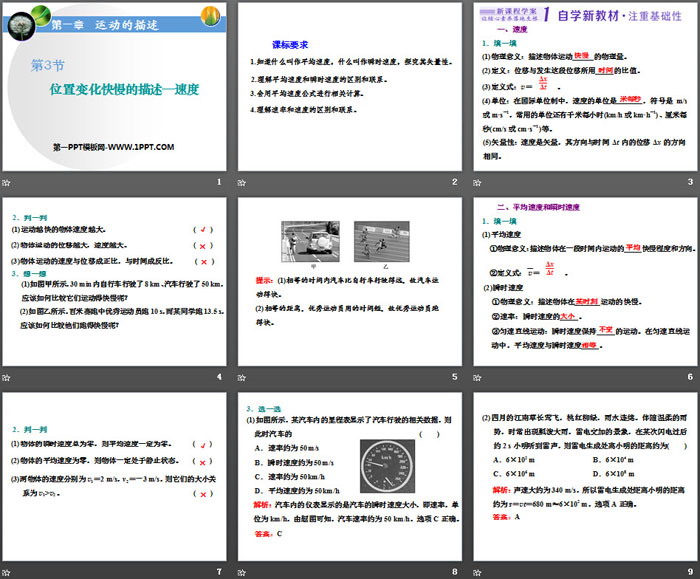The width and height of the screenshot is (700, 579).
Task: Select the 课标要求 slide thumbnail
Action: (x=349, y=86)
